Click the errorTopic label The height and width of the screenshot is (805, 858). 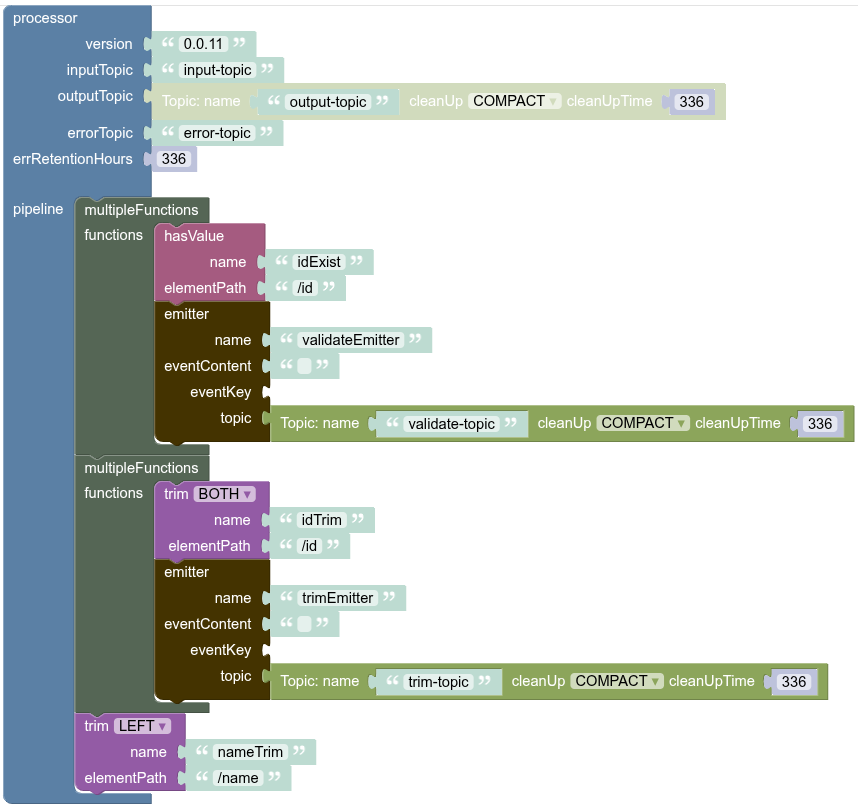point(100,133)
